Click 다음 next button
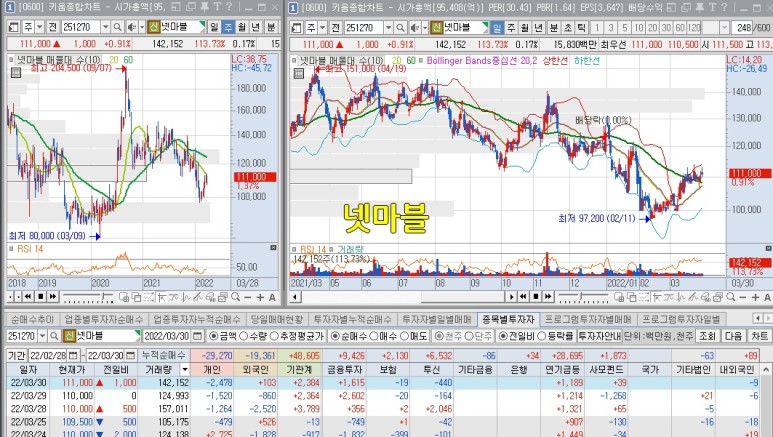This screenshot has height=437, width=773. (733, 336)
